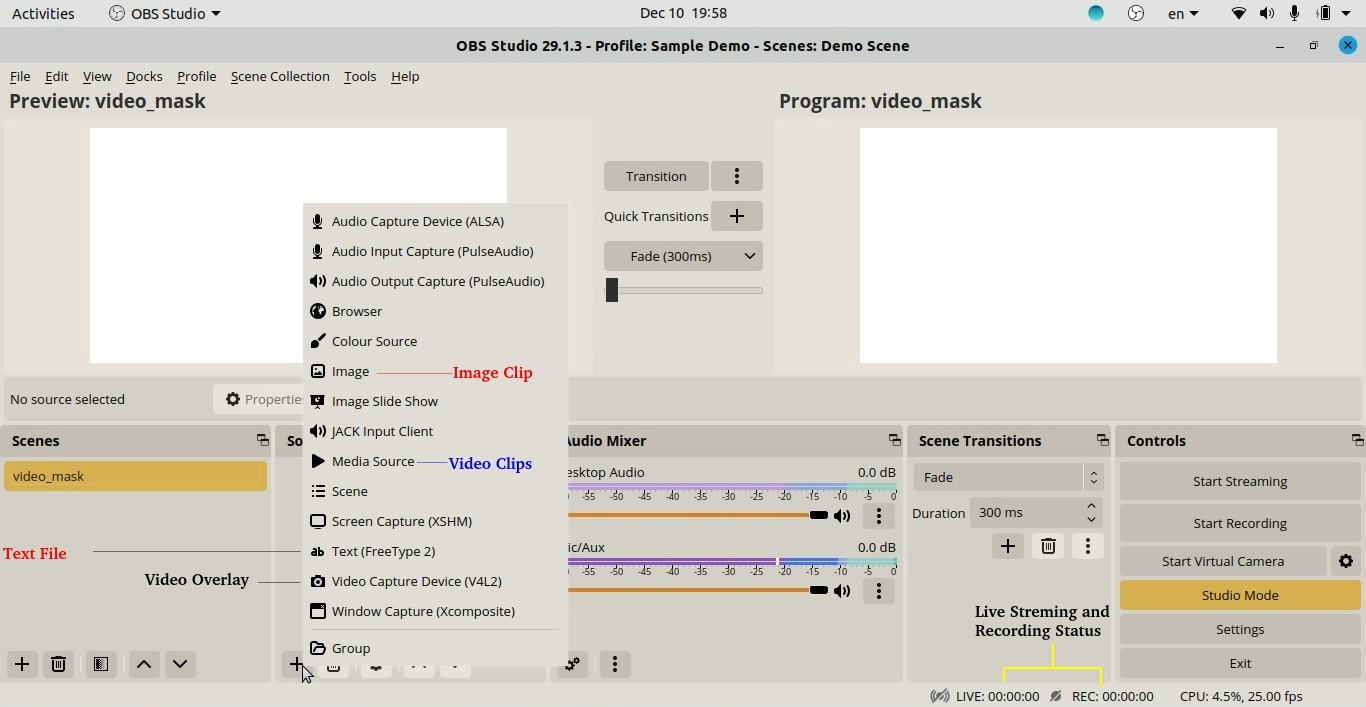Image resolution: width=1366 pixels, height=707 pixels.
Task: Add a Browser source
Action: click(x=435, y=311)
